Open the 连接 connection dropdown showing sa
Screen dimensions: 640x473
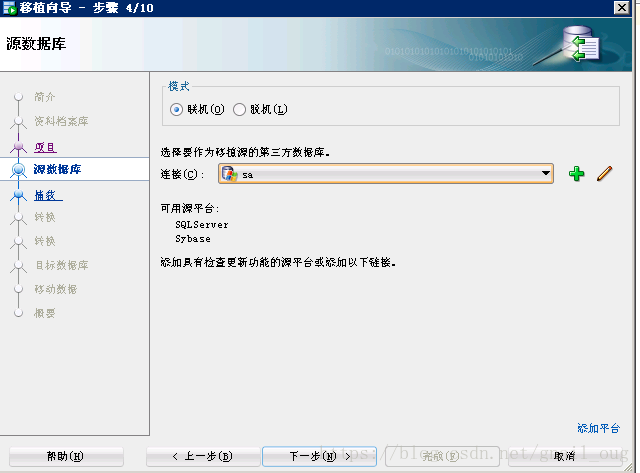coord(386,174)
